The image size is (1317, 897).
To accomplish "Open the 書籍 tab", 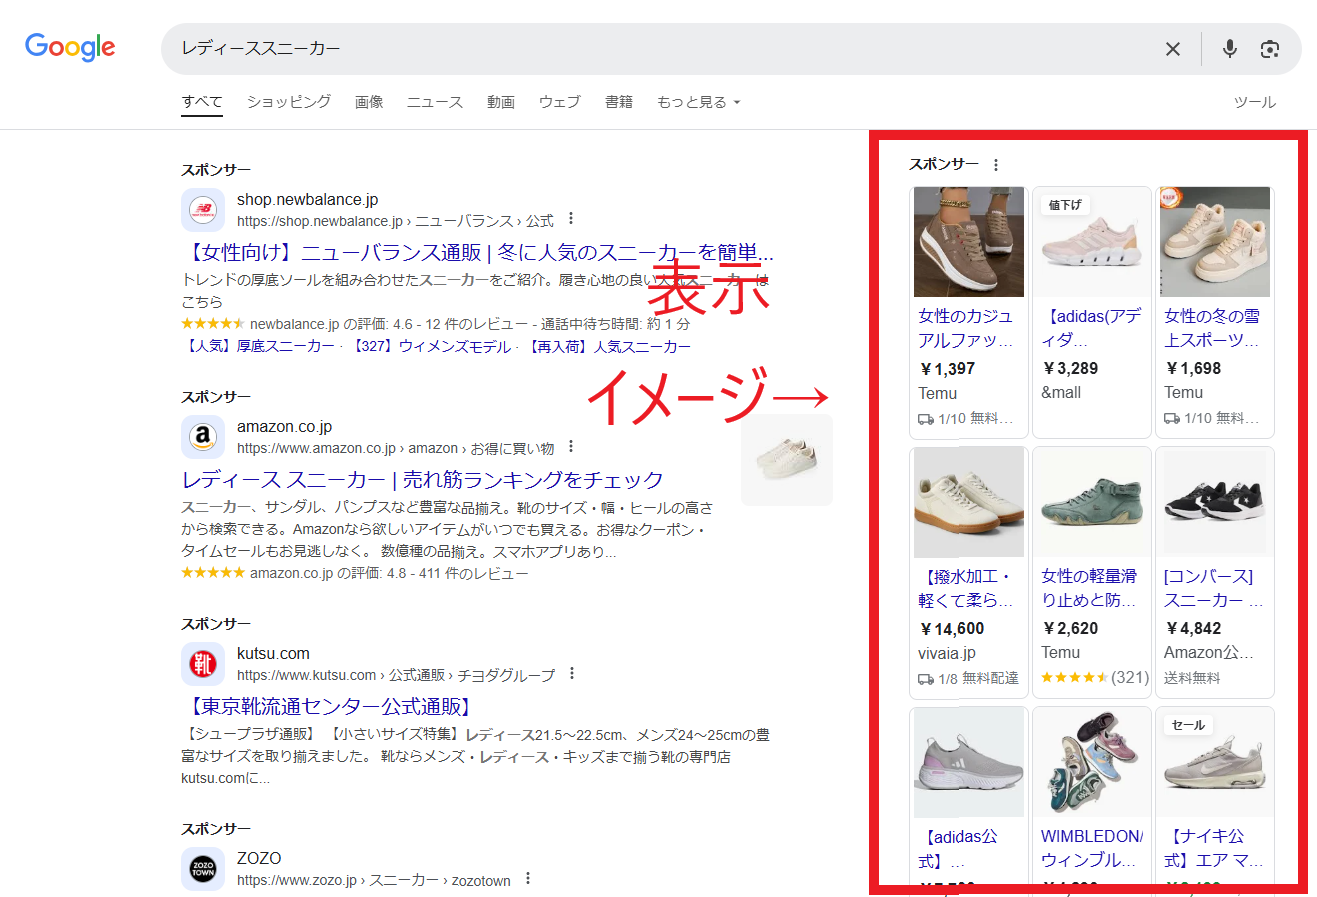I will point(619,102).
